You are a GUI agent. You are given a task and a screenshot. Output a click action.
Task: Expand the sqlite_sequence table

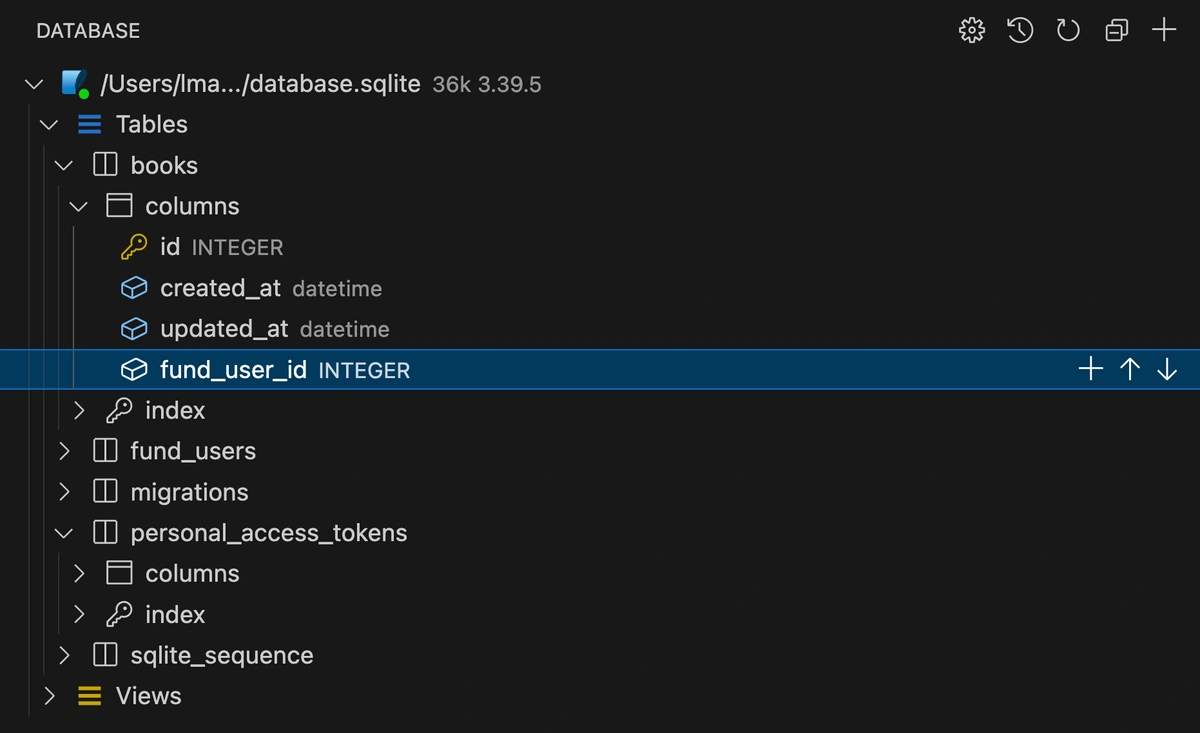coord(64,655)
